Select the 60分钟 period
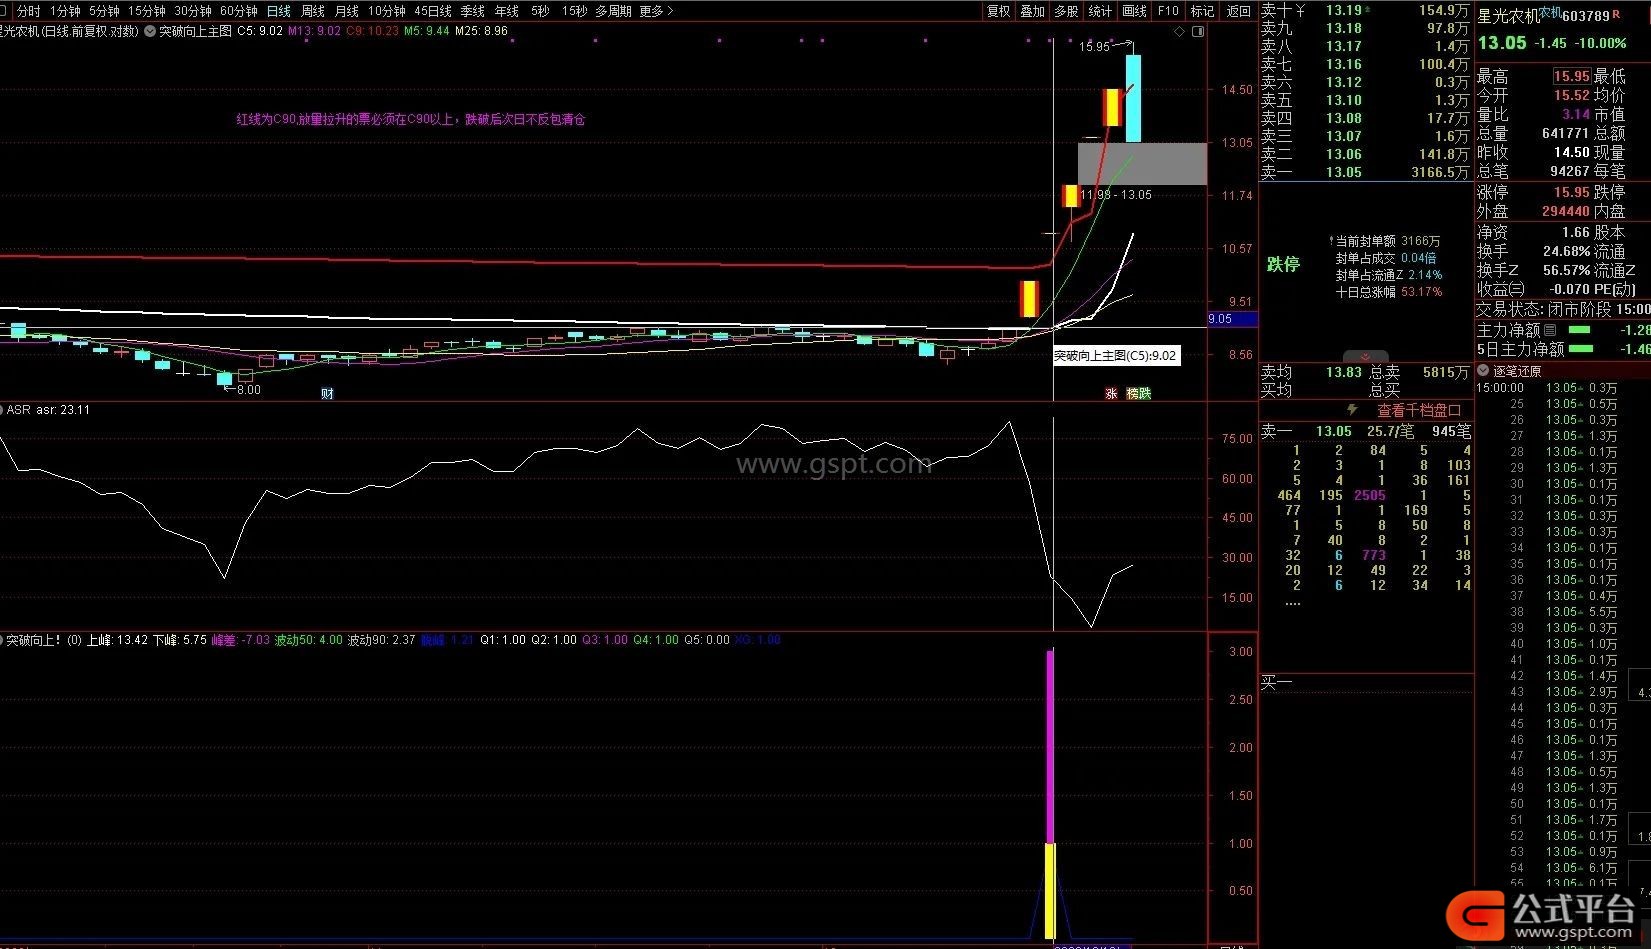Screen dimensions: 1651x949 [239, 11]
